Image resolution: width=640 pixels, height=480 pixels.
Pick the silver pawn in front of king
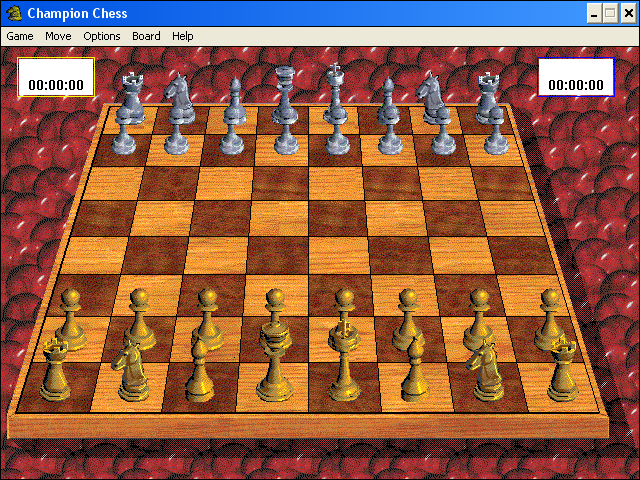[x=337, y=138]
